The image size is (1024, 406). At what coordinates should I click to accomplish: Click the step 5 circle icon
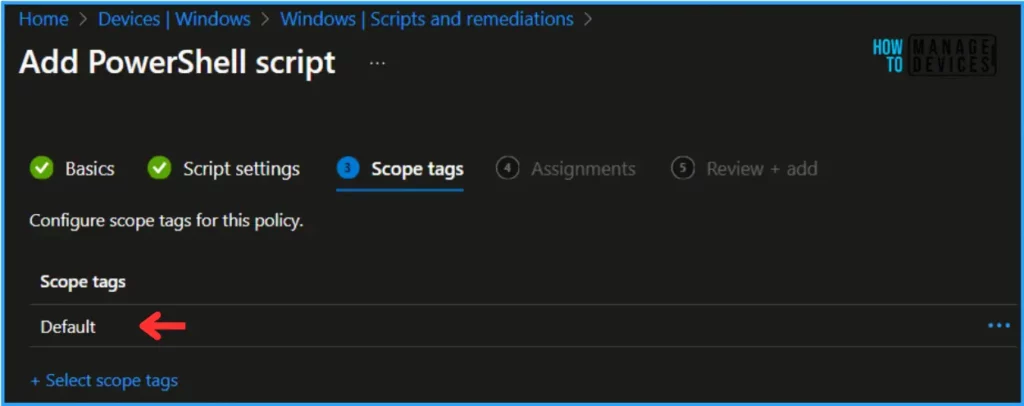click(x=682, y=168)
